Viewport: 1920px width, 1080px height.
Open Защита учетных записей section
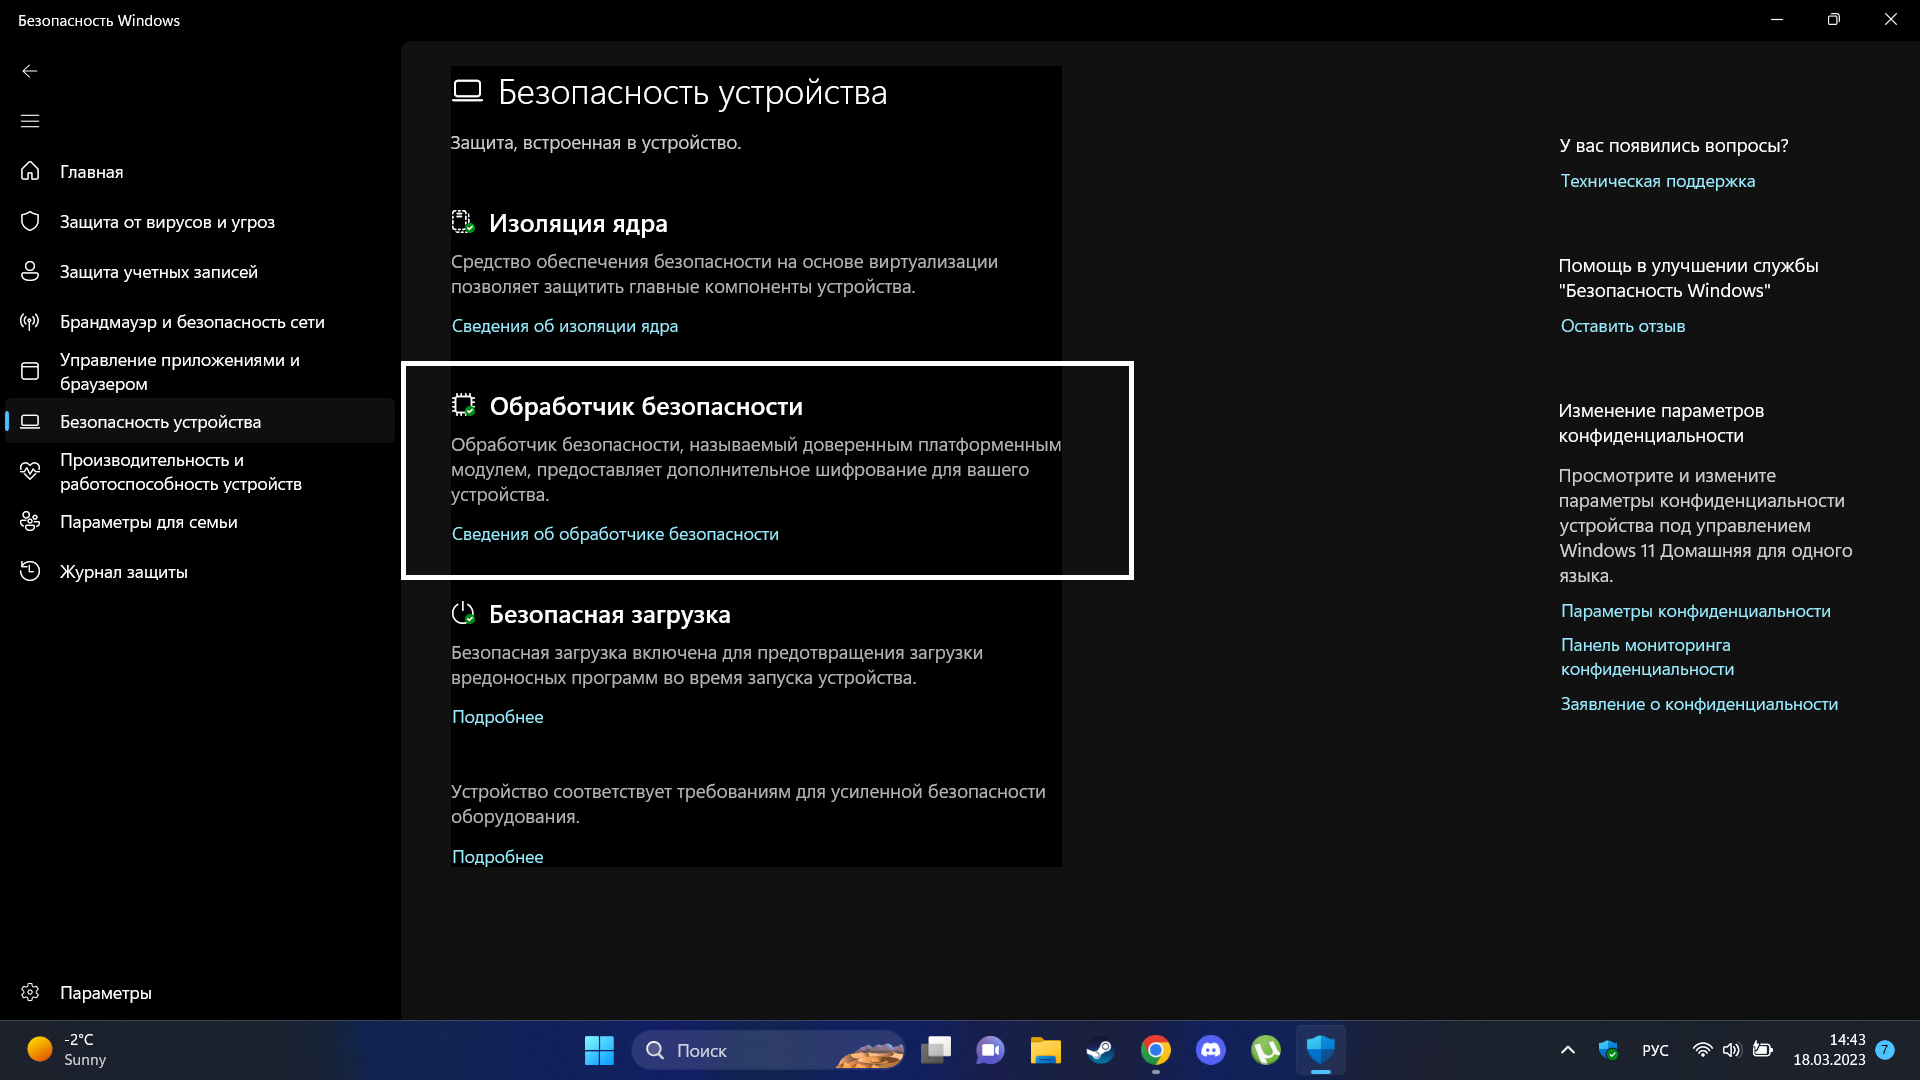point(200,271)
